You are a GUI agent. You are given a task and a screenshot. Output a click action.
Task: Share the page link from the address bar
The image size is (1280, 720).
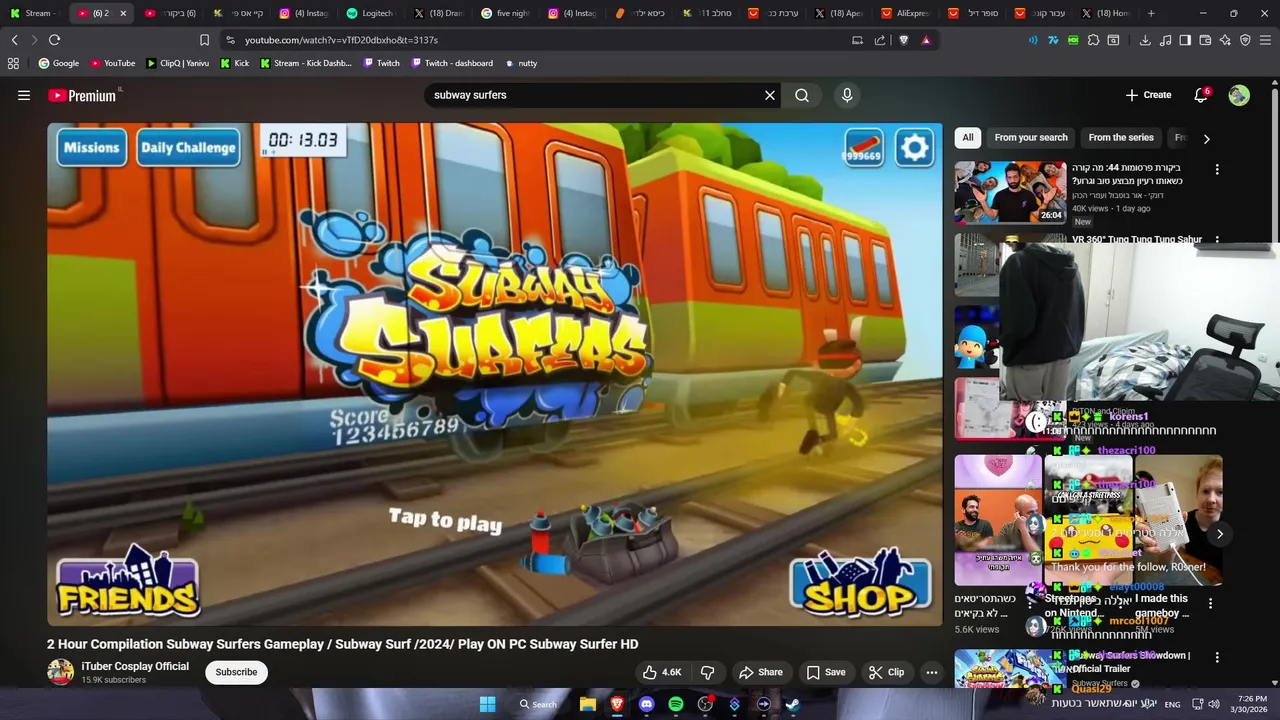(x=880, y=40)
